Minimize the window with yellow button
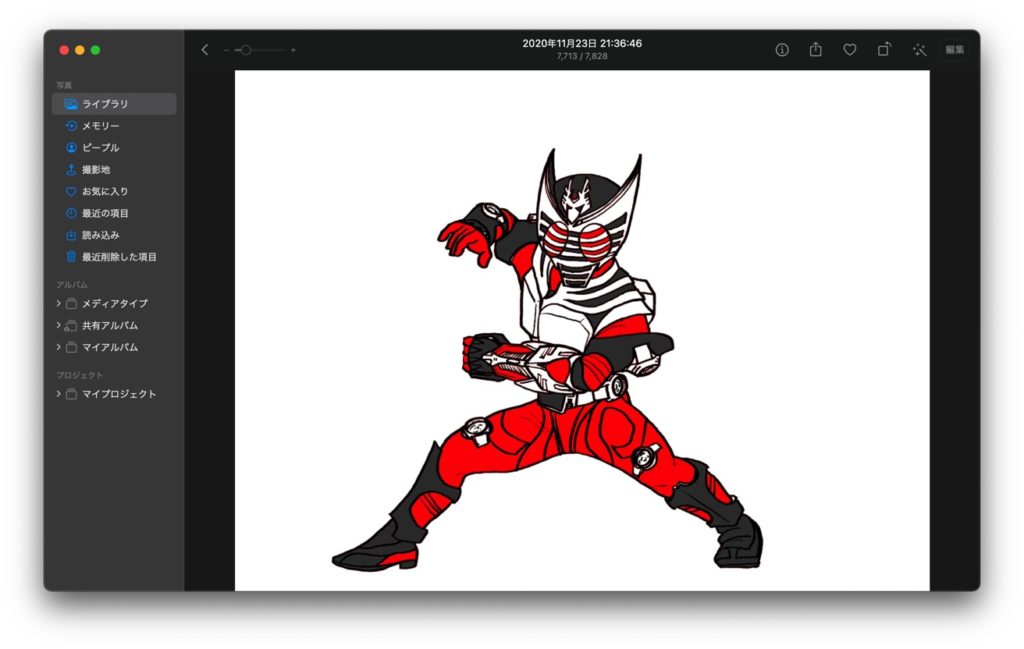The width and height of the screenshot is (1024, 649). (80, 50)
